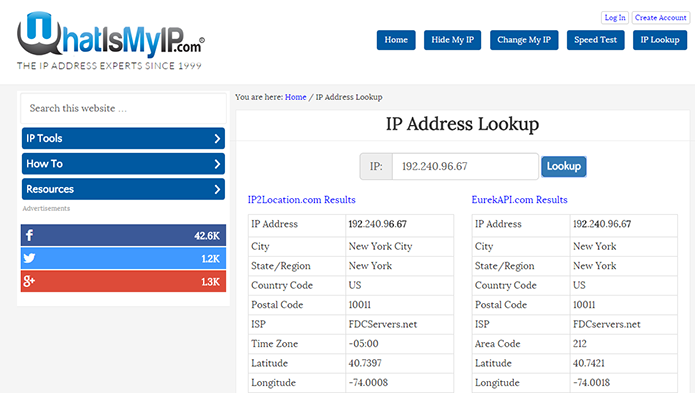Screen dimensions: 695x393
Task: Focus the Search this website box
Action: [123, 109]
